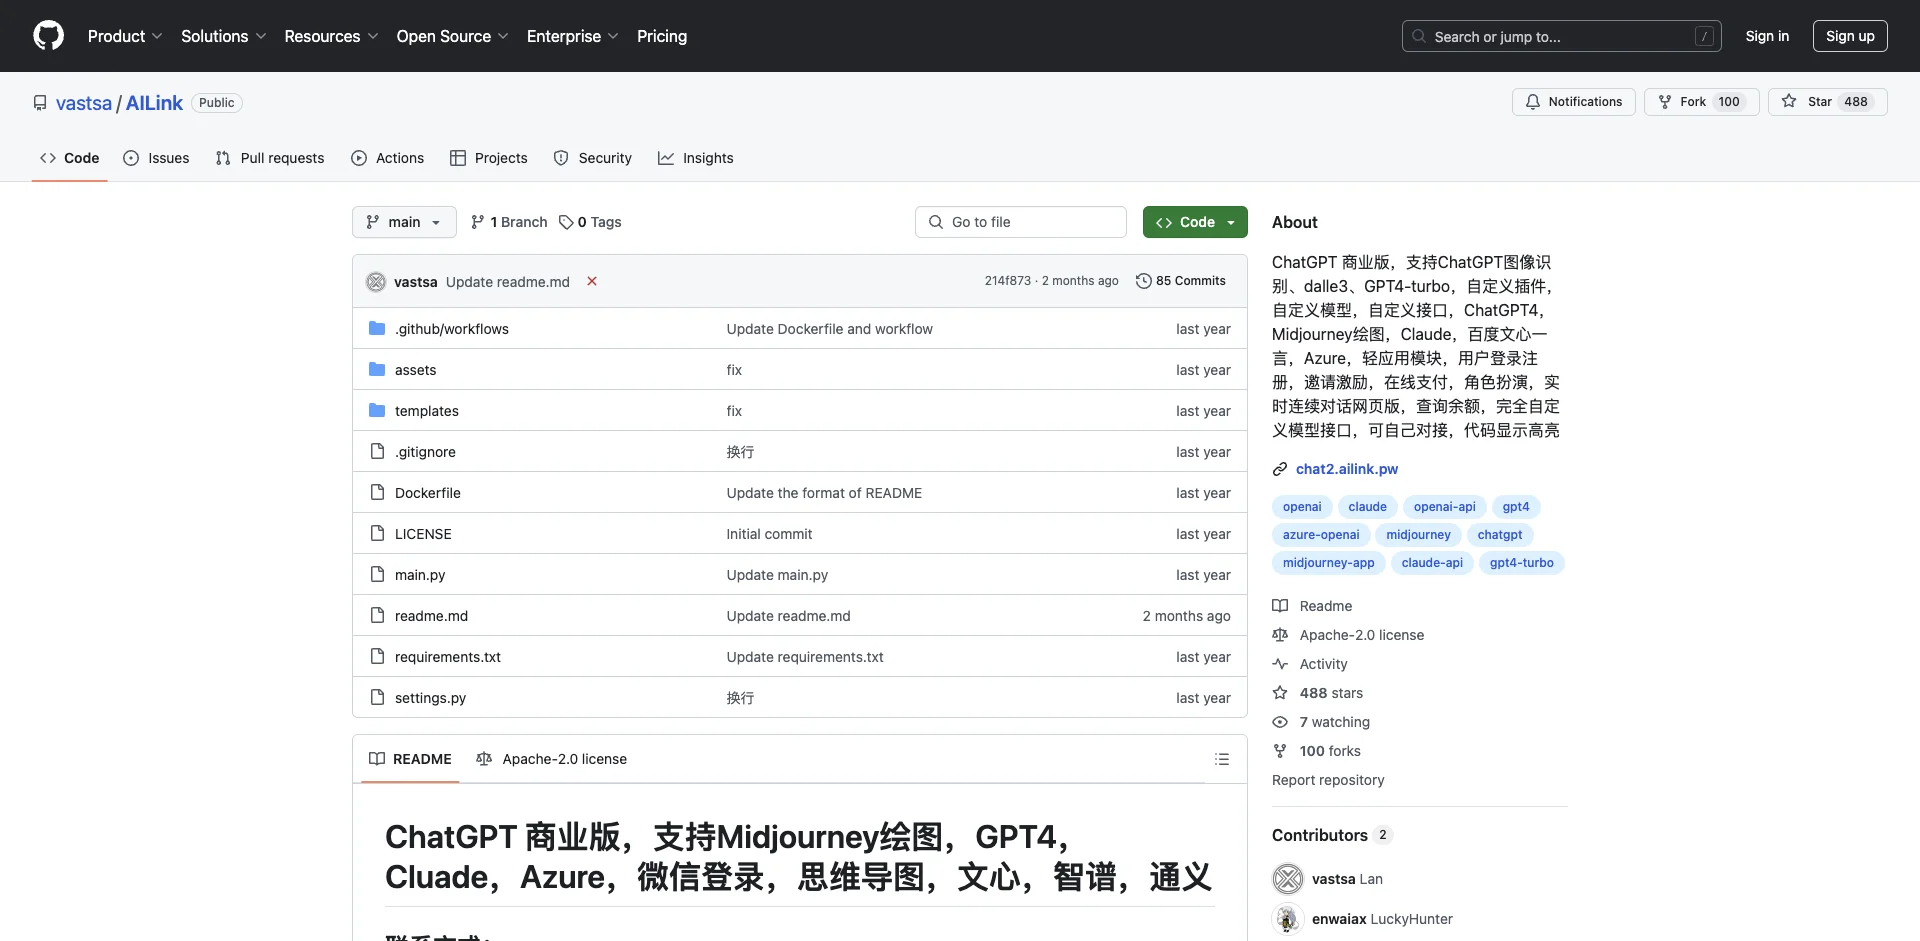Click the GitHub logo home icon
This screenshot has width=1920, height=941.
48,36
